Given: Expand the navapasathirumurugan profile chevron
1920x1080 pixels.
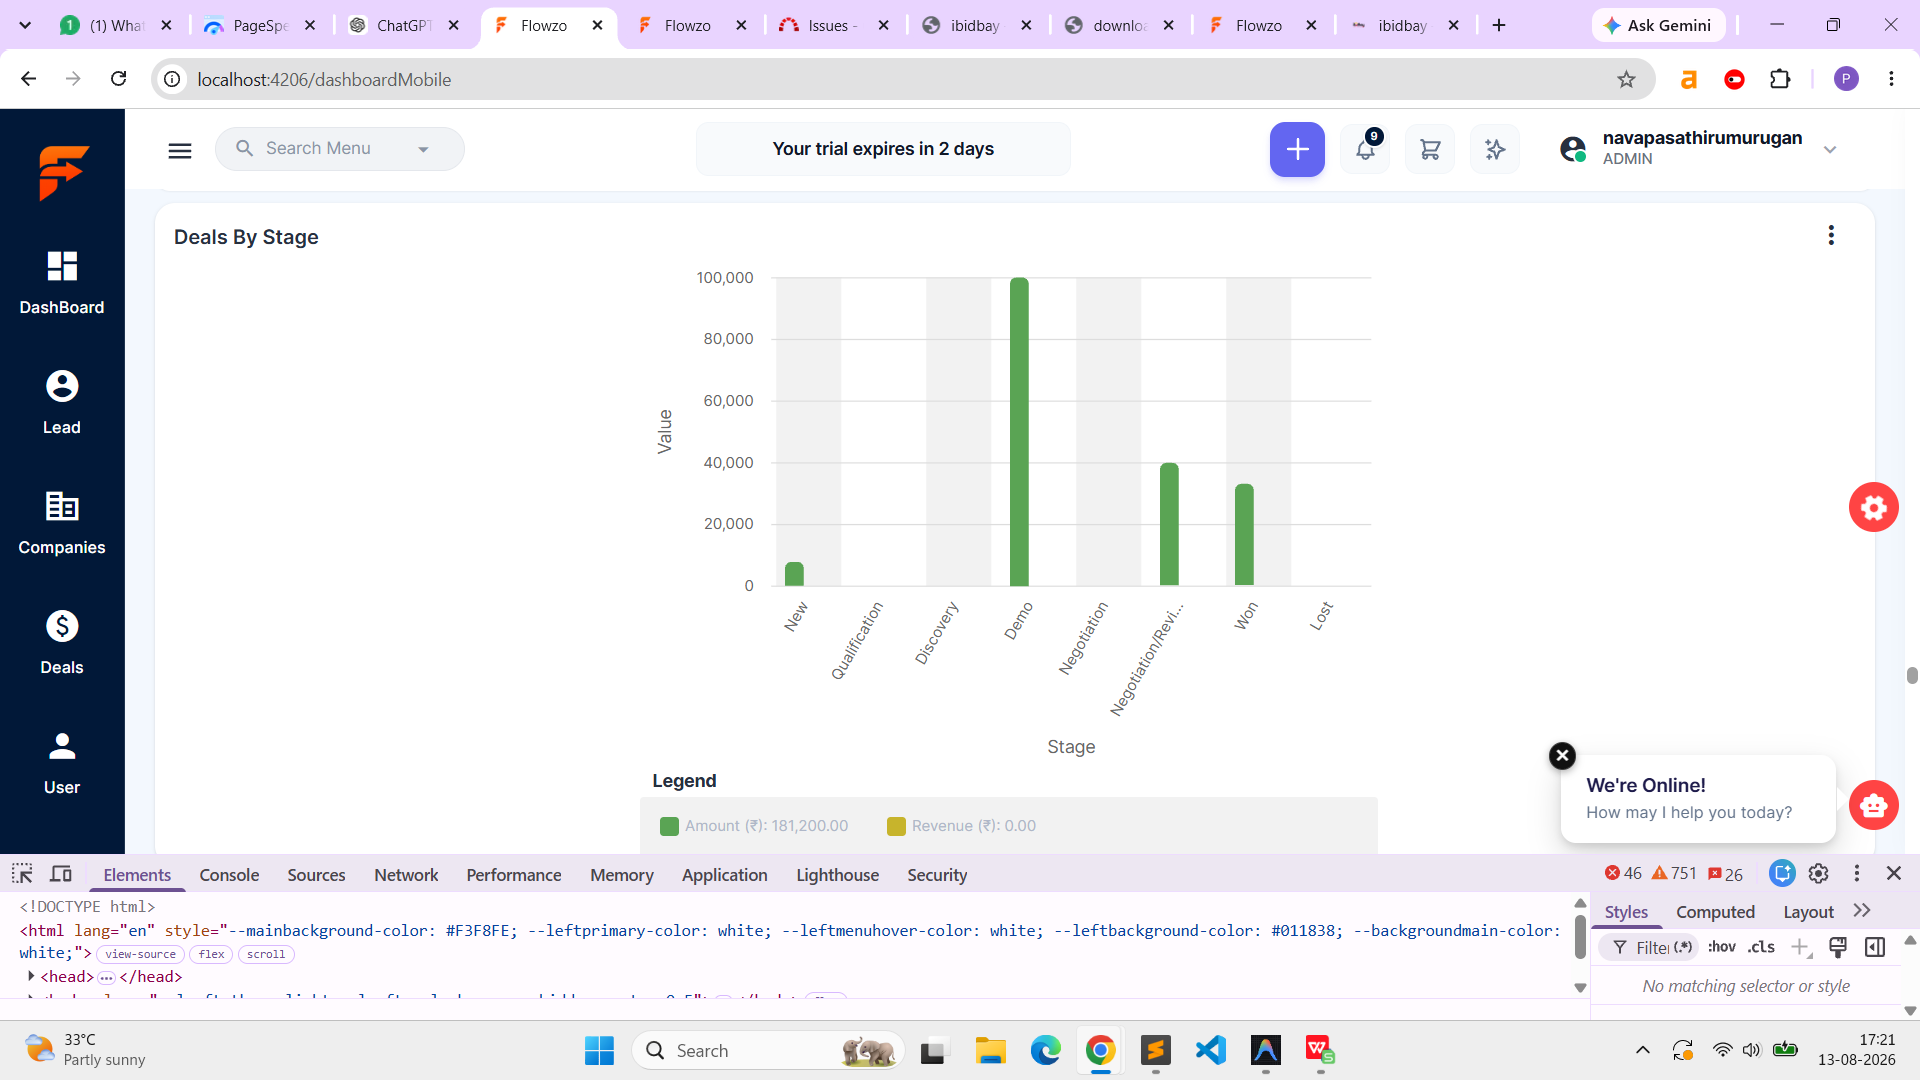Looking at the screenshot, I should pyautogui.click(x=1830, y=150).
